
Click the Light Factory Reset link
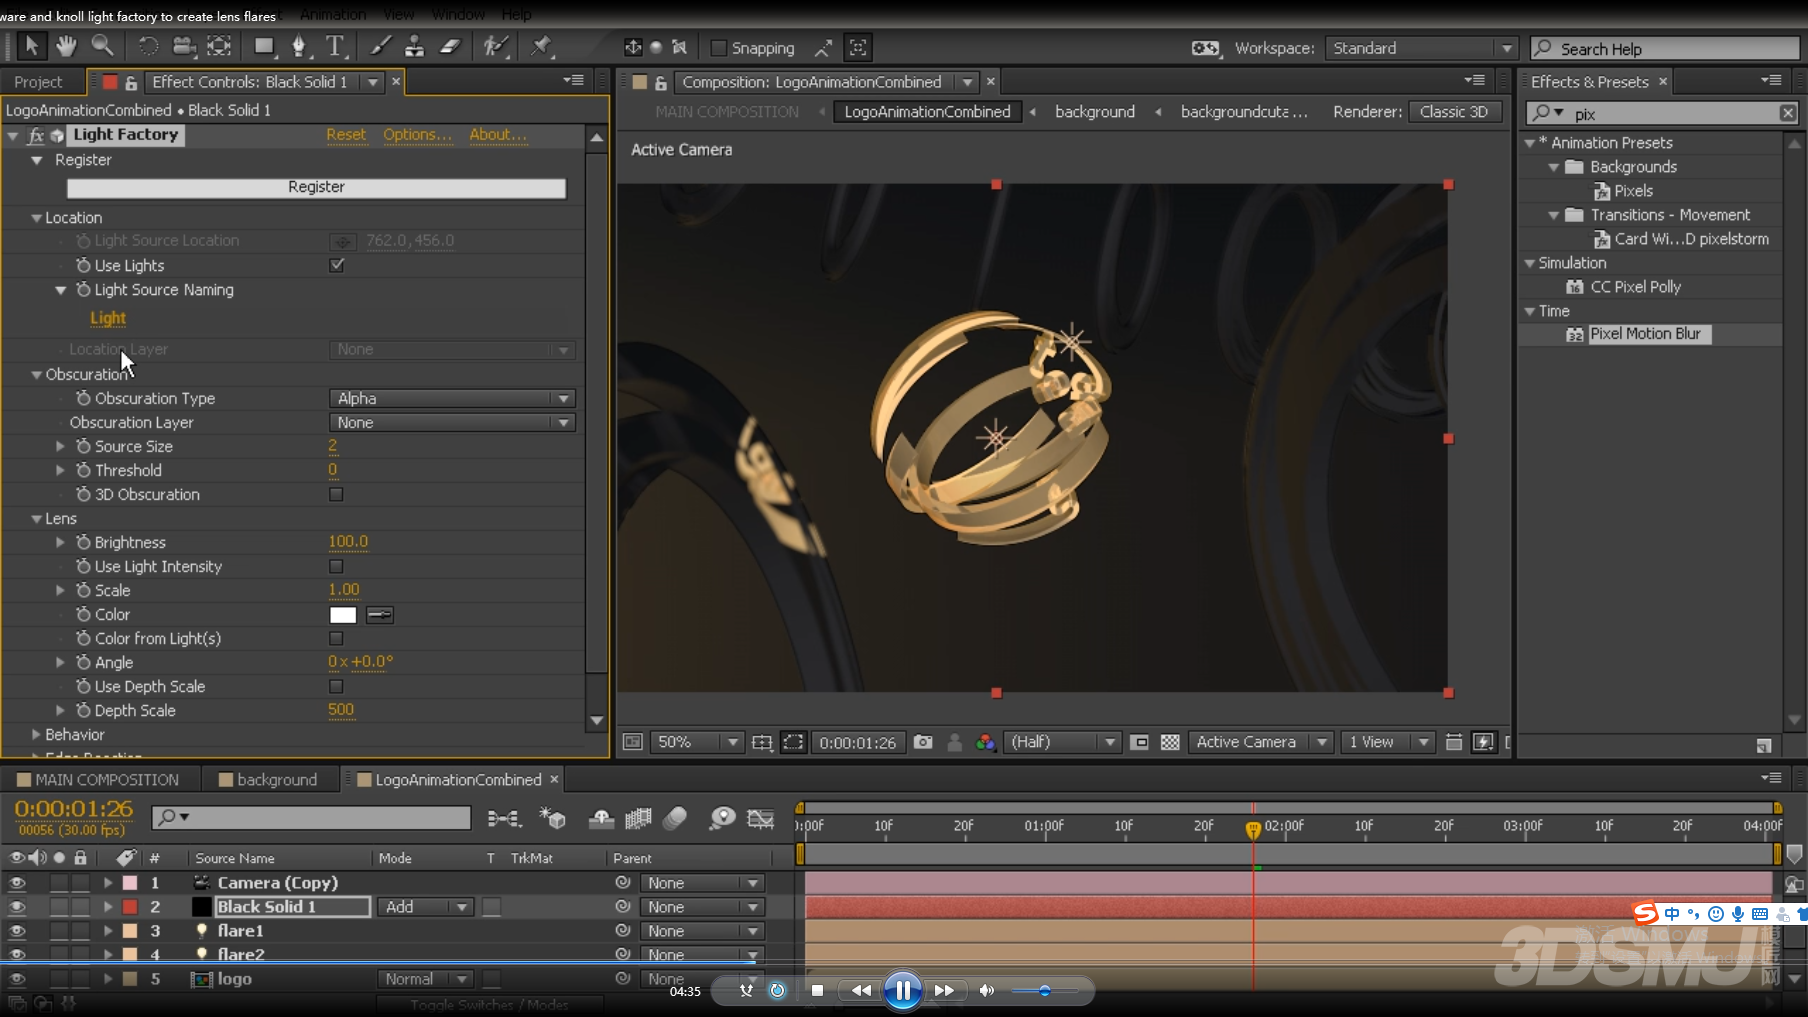346,135
